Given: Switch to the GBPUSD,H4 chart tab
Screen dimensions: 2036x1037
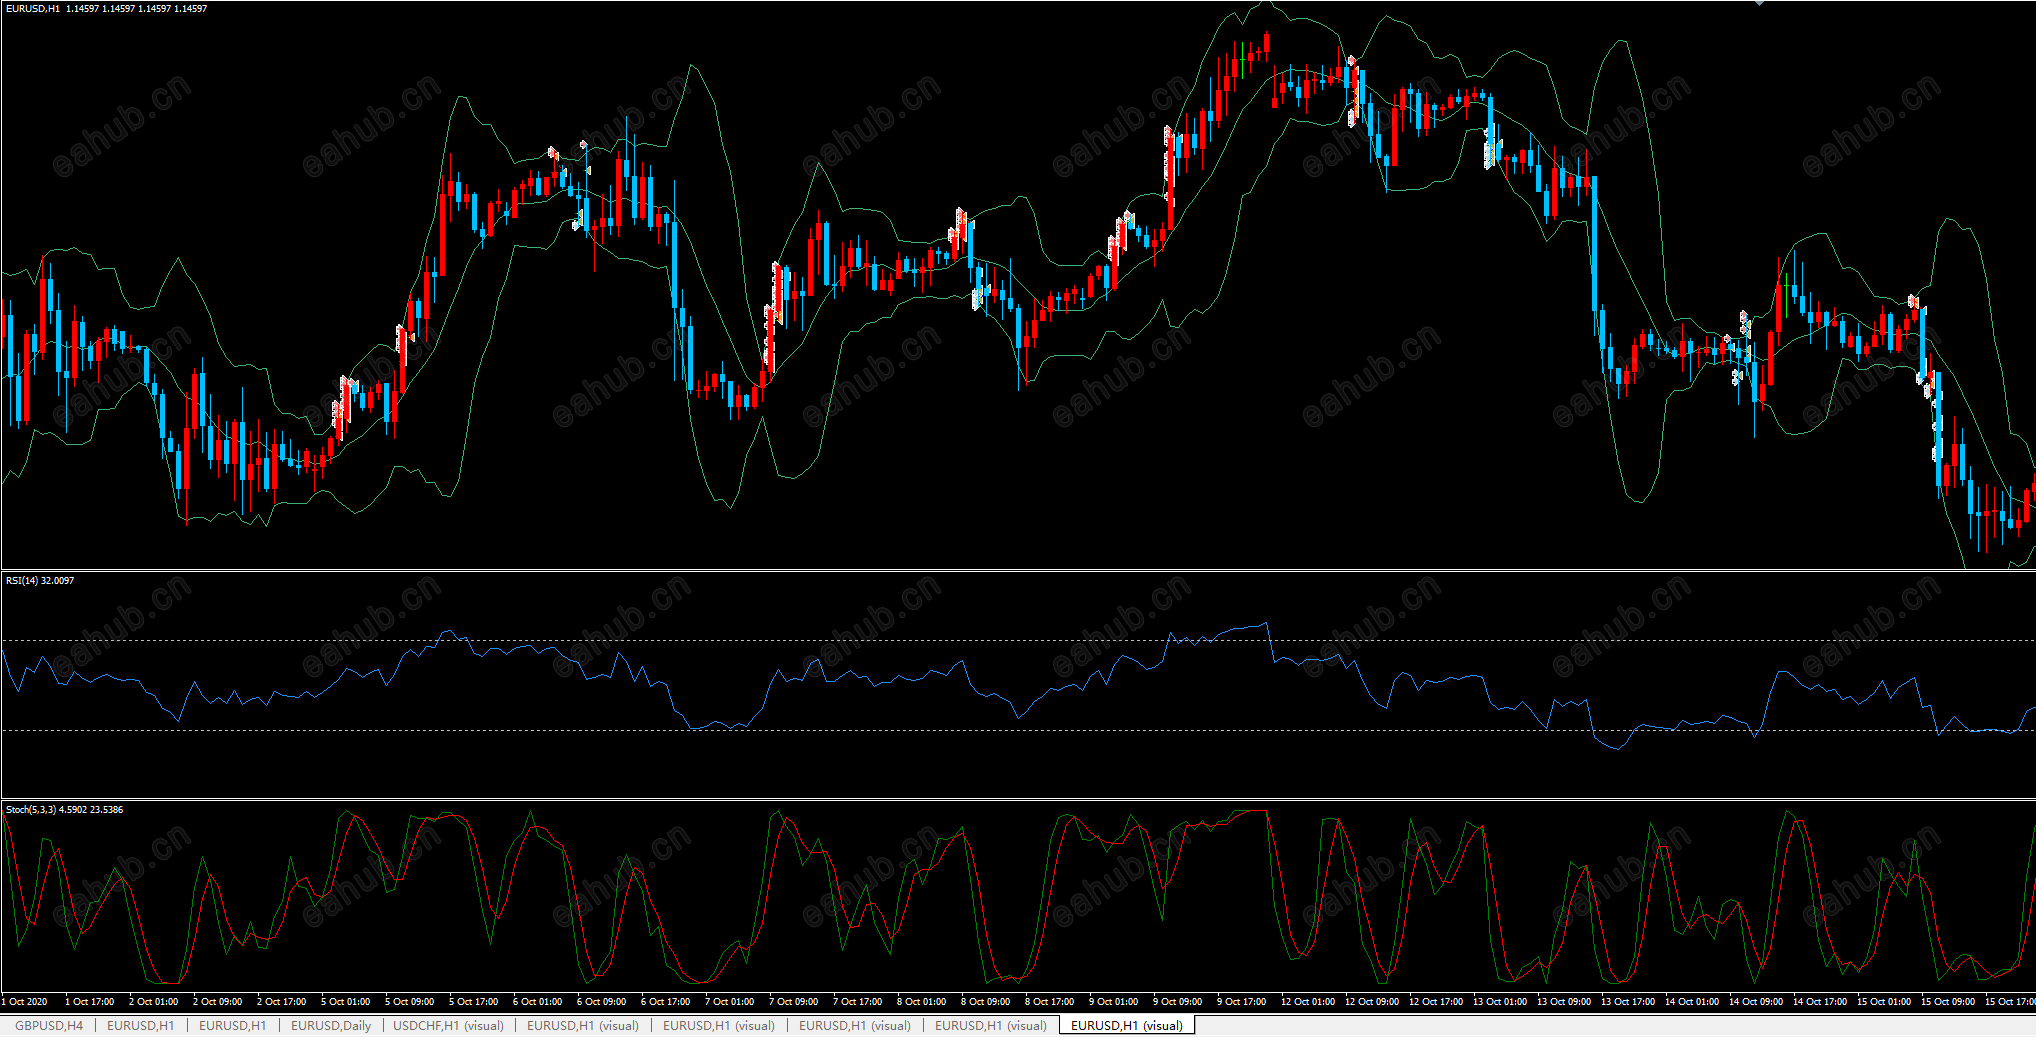Looking at the screenshot, I should [49, 1025].
